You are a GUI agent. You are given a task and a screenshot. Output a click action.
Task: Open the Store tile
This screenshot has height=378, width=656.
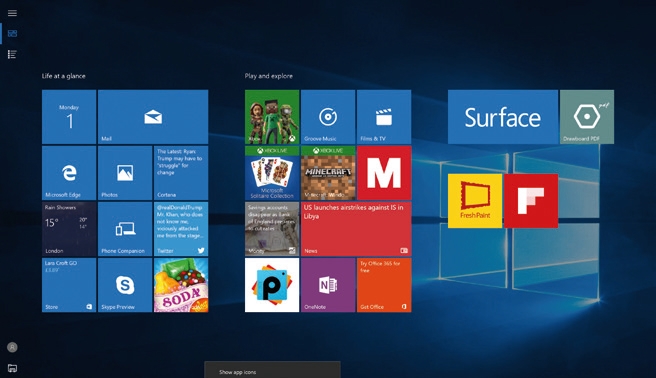[x=69, y=285]
